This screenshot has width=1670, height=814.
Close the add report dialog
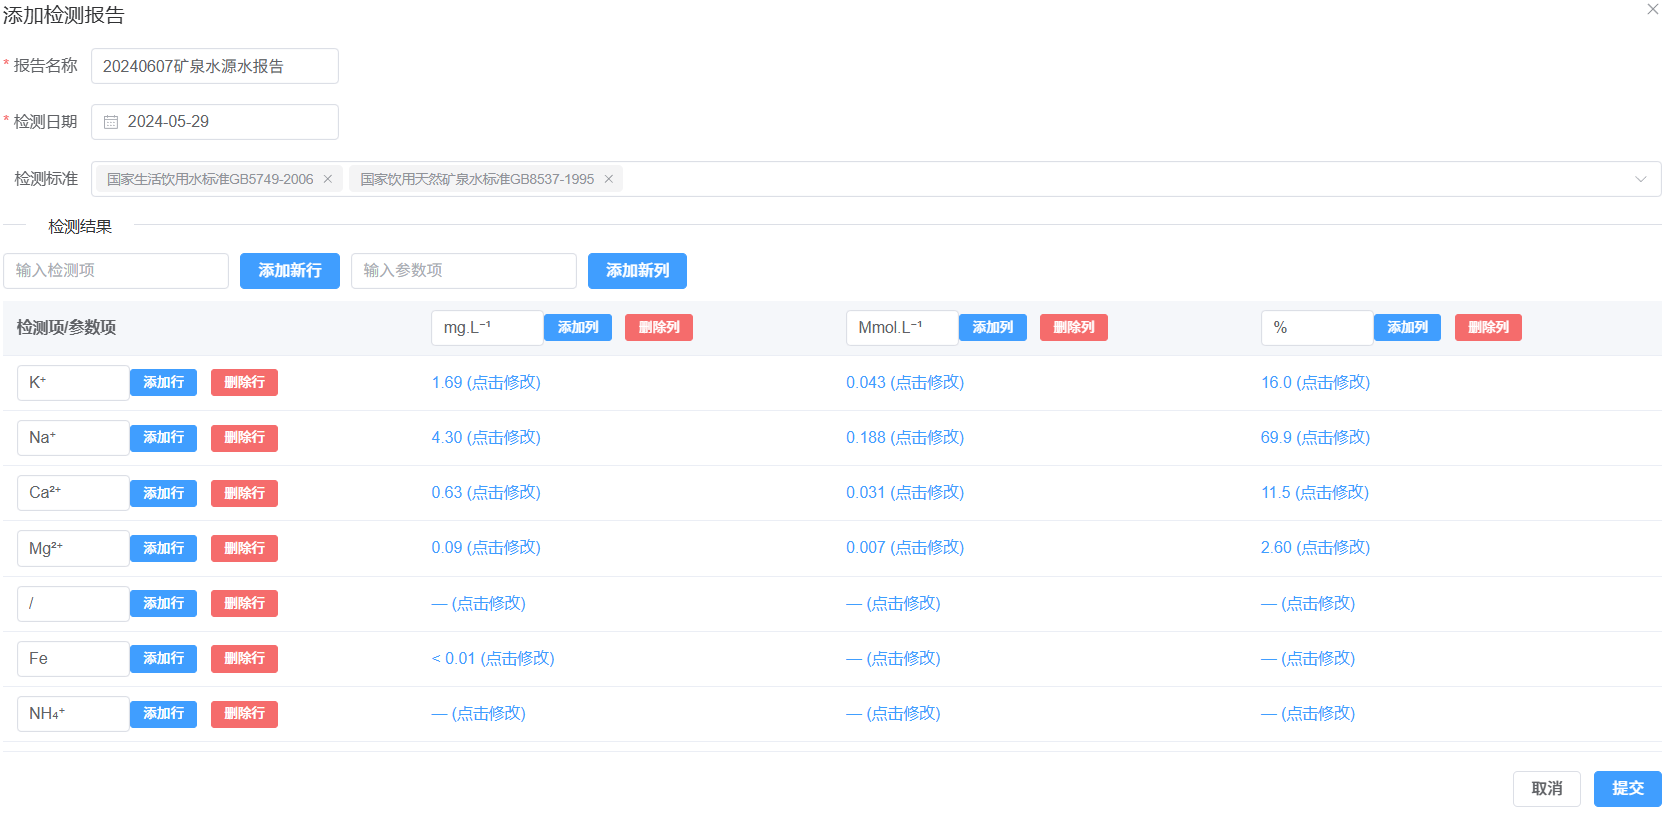click(x=1652, y=10)
